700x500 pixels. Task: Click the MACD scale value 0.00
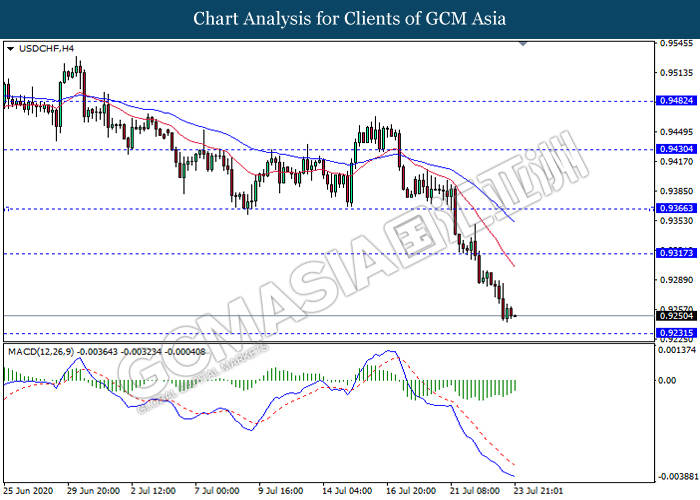(x=667, y=380)
